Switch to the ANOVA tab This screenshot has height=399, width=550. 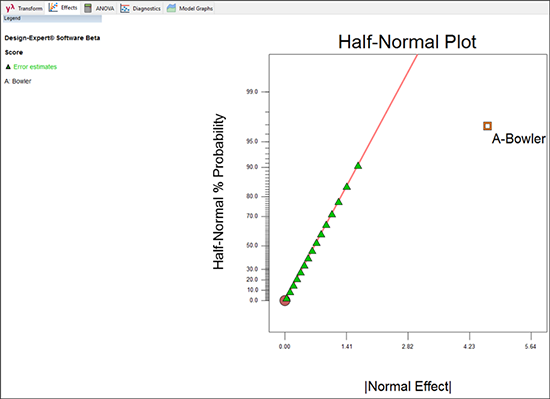point(99,8)
